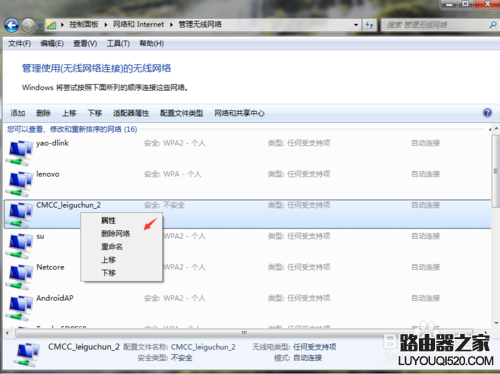Close the window with the red X
The image size is (500, 374).
point(487,4)
